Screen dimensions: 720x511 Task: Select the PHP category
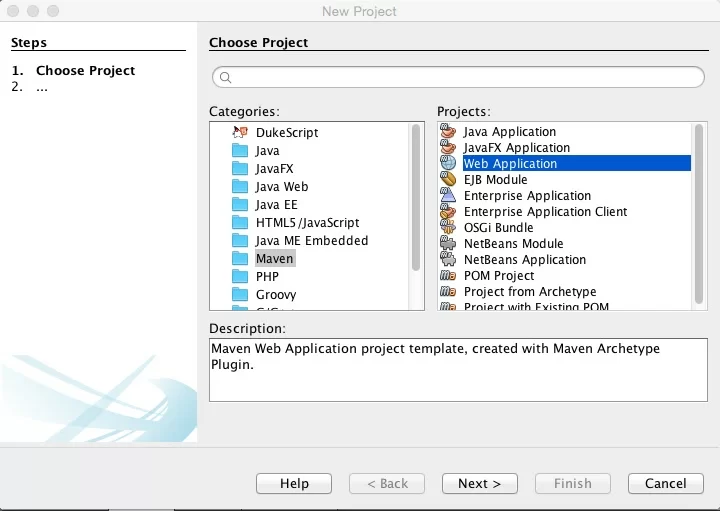(267, 276)
